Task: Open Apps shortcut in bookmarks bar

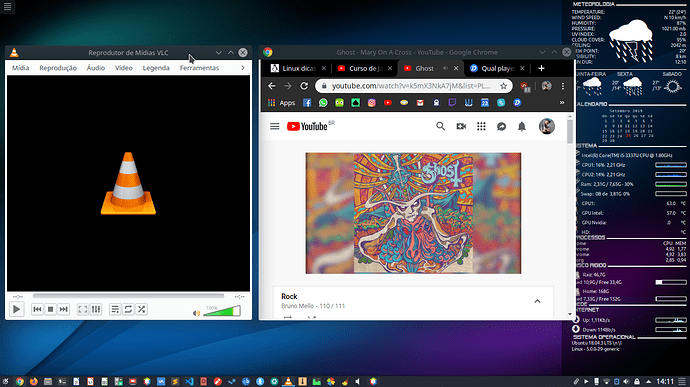Action: (x=281, y=103)
